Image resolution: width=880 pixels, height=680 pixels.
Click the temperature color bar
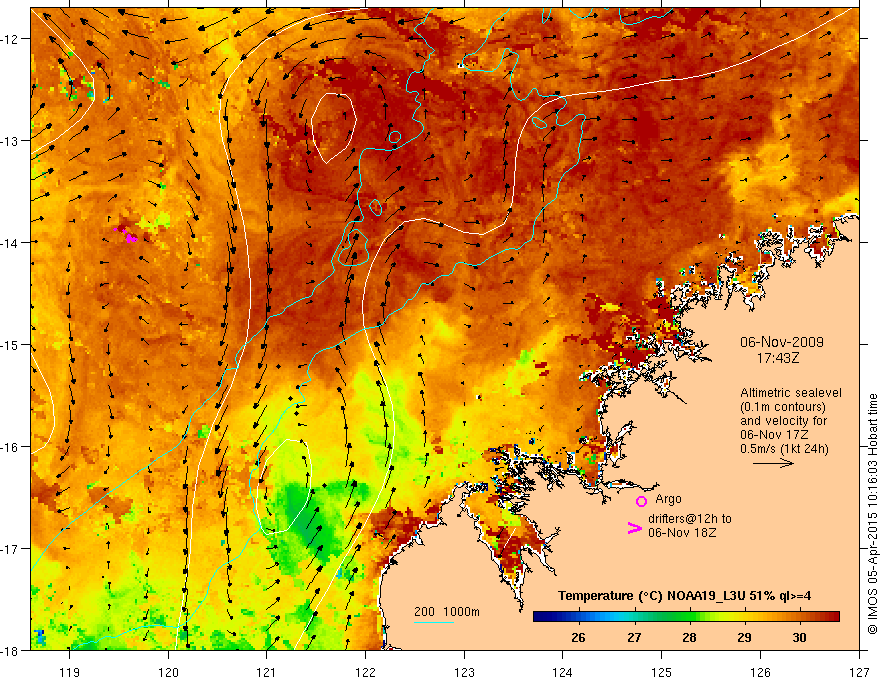click(x=686, y=617)
